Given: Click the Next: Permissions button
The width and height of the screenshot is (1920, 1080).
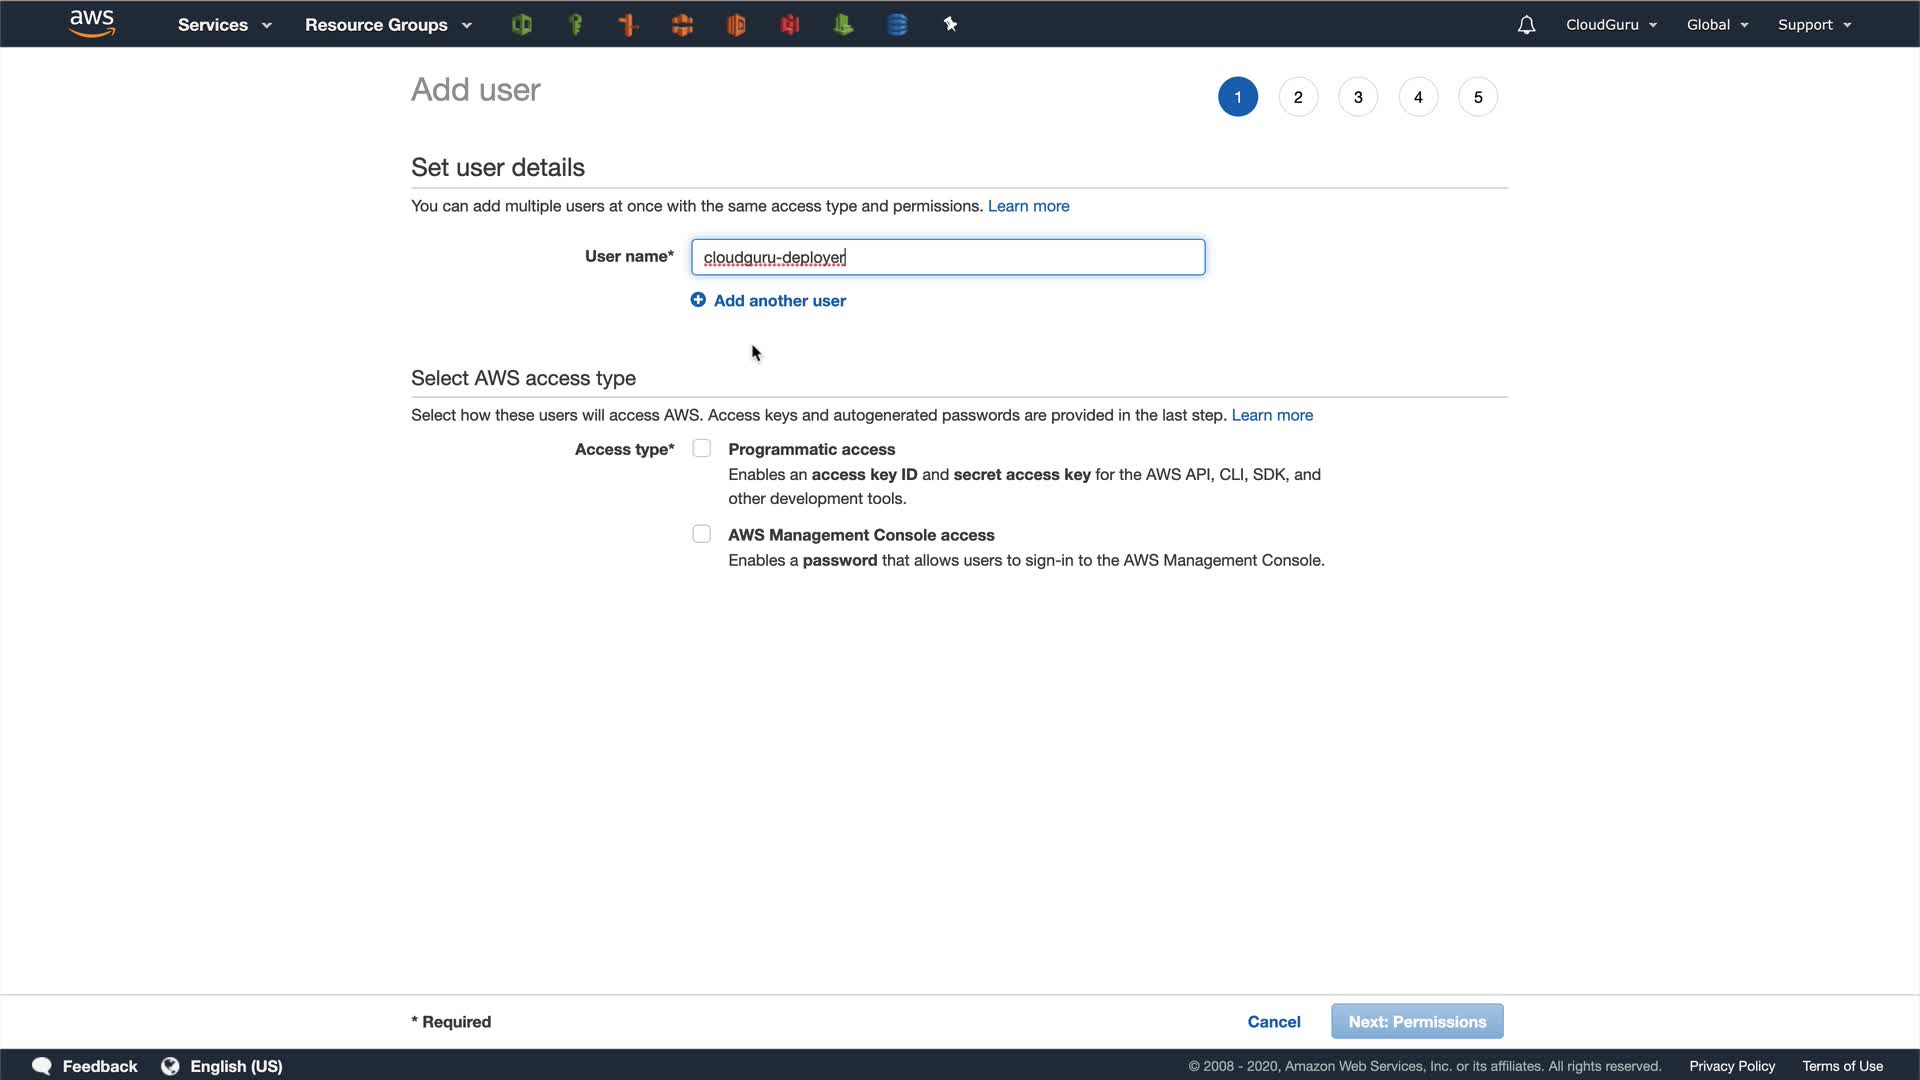Looking at the screenshot, I should (1417, 1021).
